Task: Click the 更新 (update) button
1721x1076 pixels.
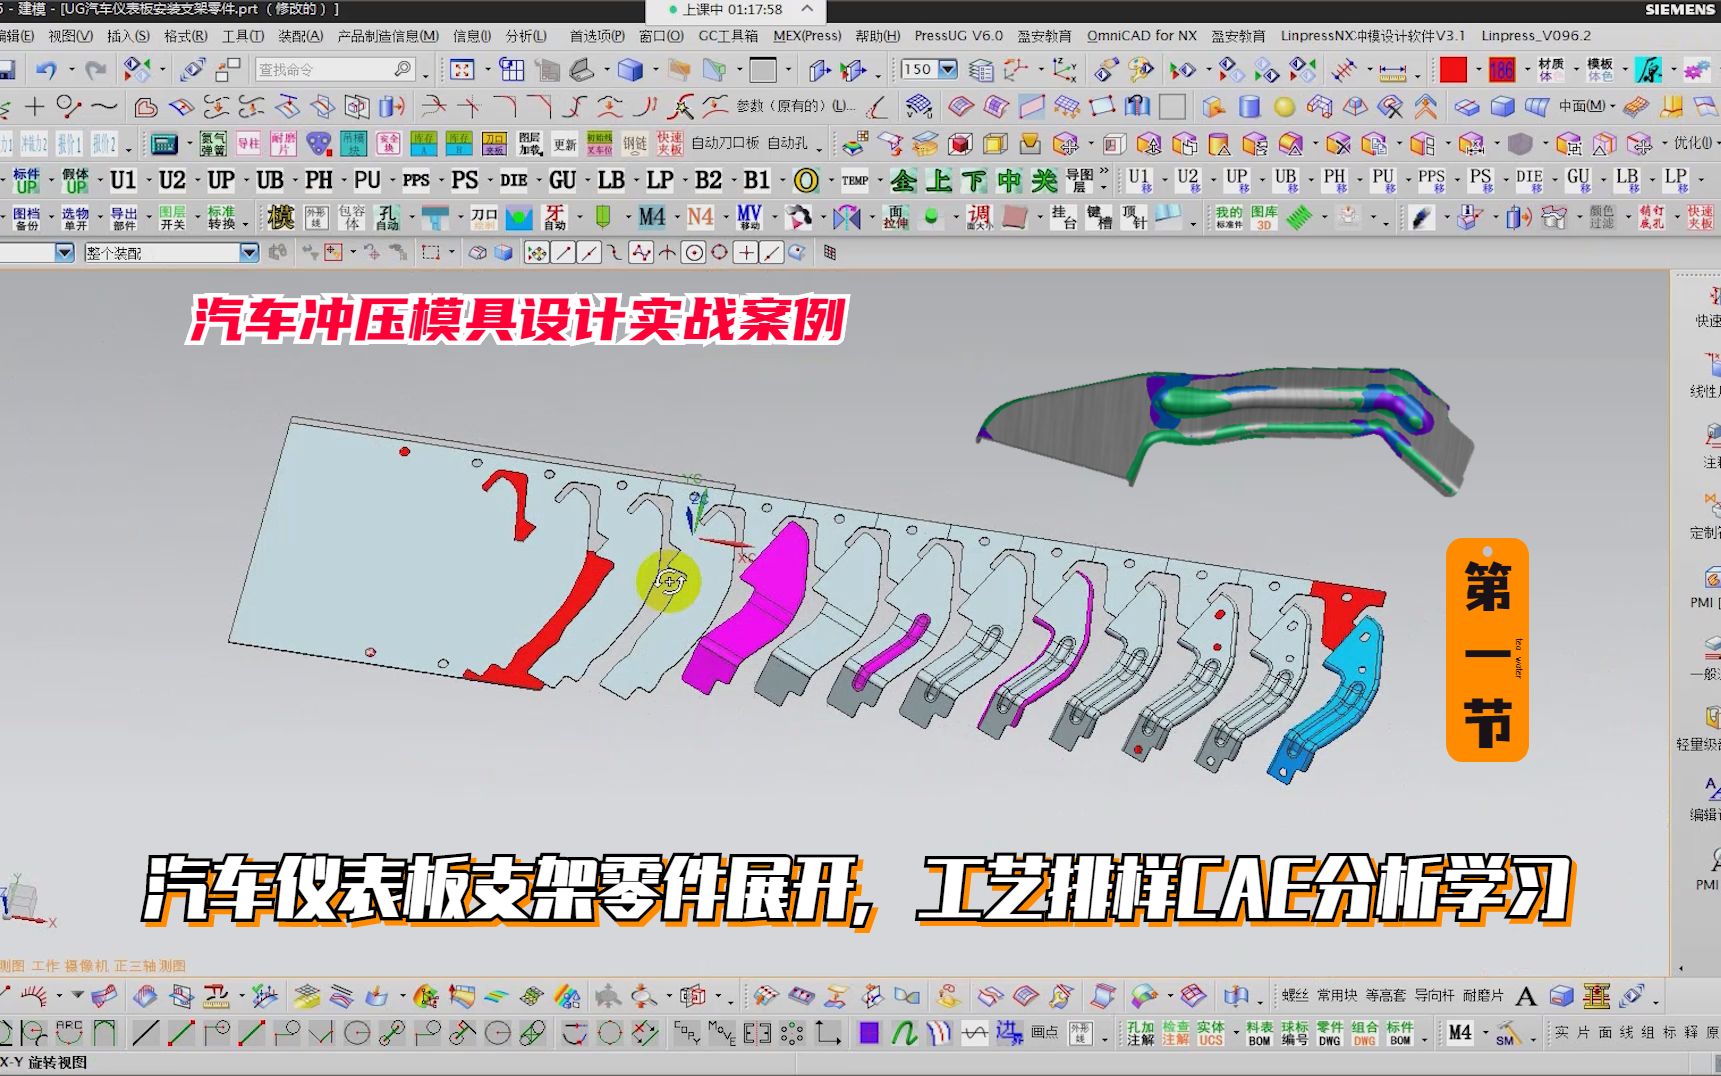Action: pyautogui.click(x=565, y=144)
